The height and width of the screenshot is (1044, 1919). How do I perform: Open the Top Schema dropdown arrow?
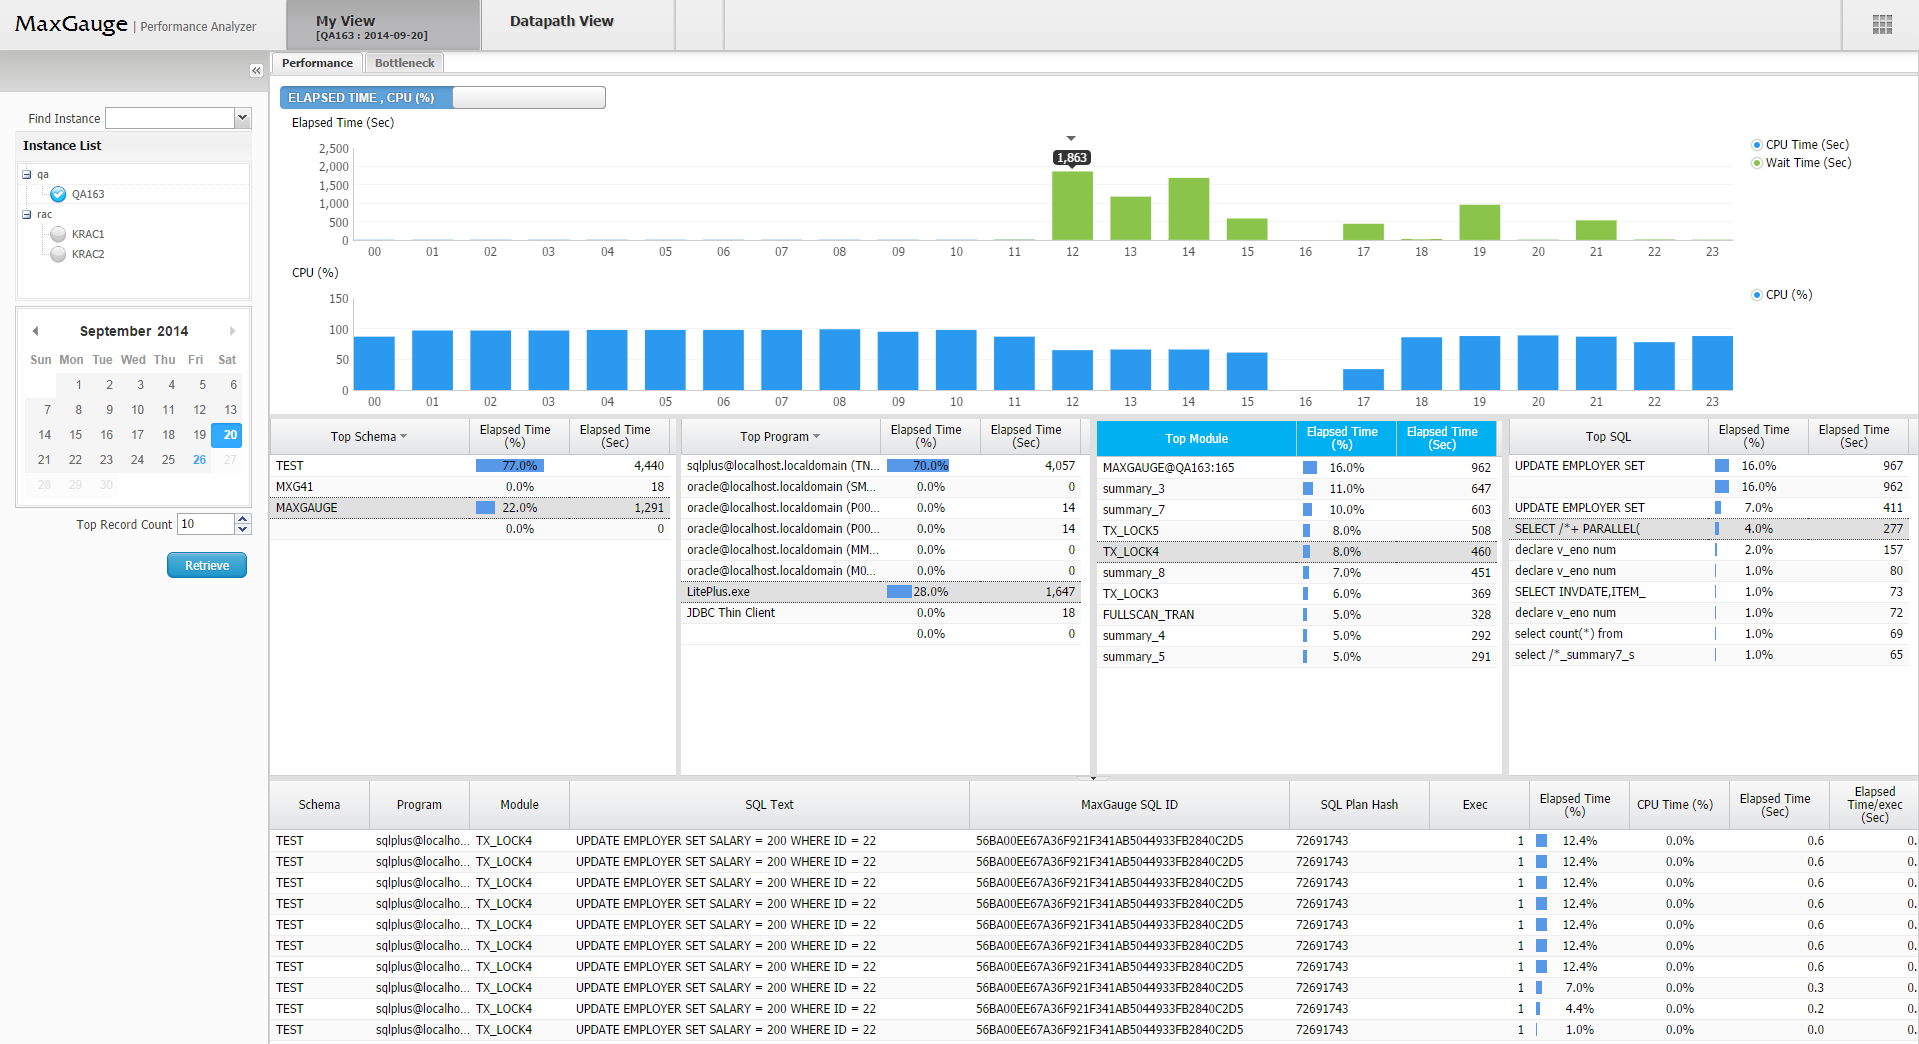[x=404, y=437]
